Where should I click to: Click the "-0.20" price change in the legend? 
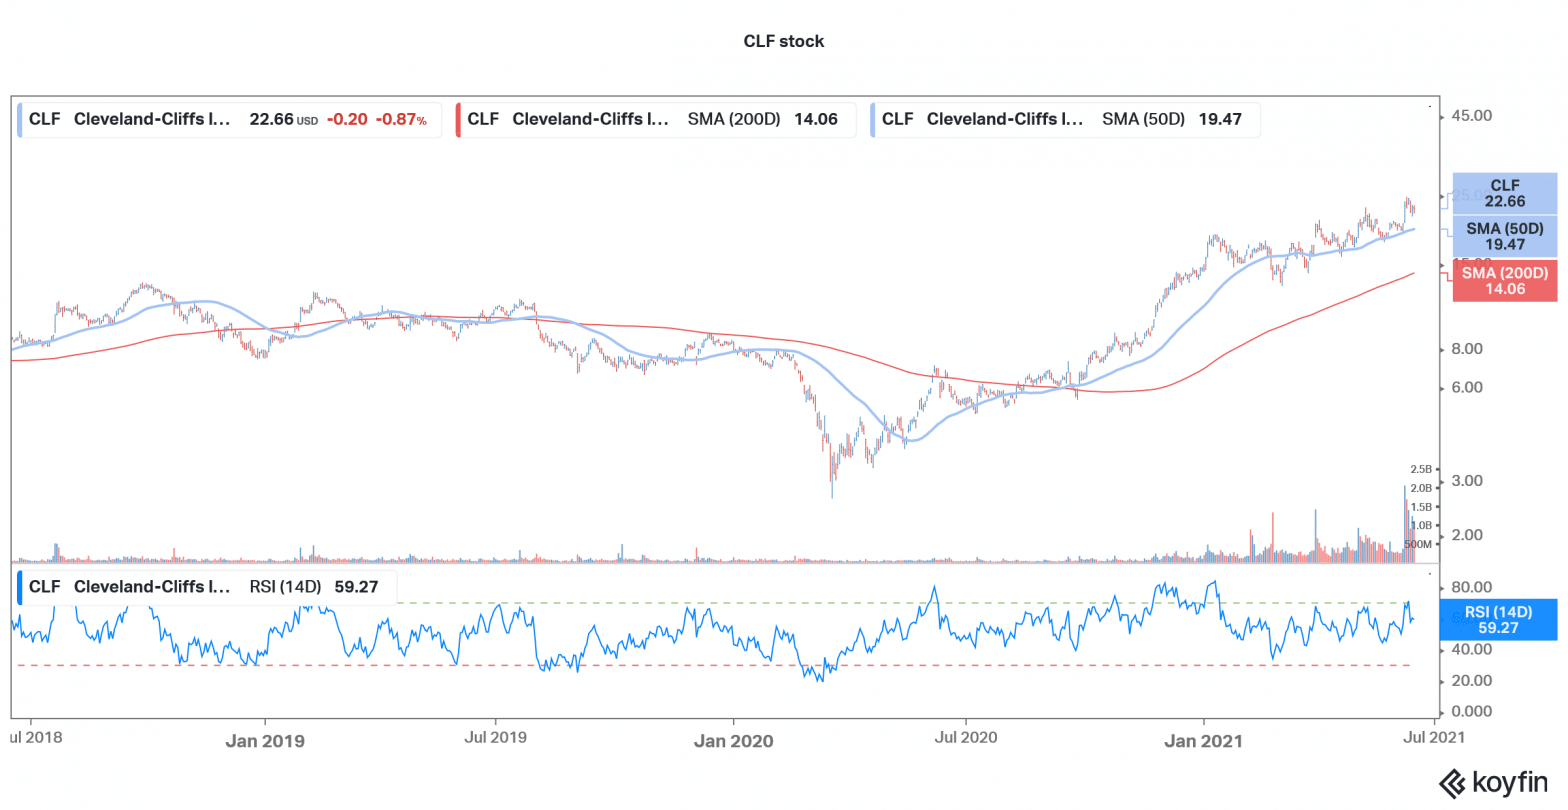347,119
